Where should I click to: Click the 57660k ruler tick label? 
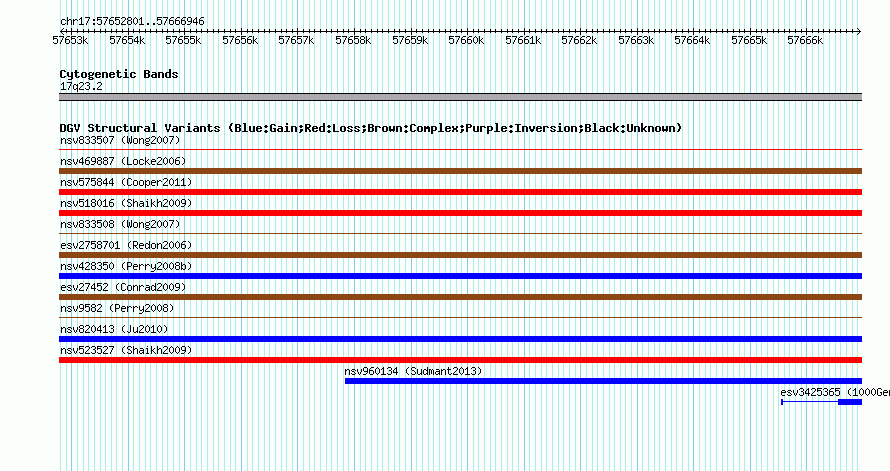[466, 40]
